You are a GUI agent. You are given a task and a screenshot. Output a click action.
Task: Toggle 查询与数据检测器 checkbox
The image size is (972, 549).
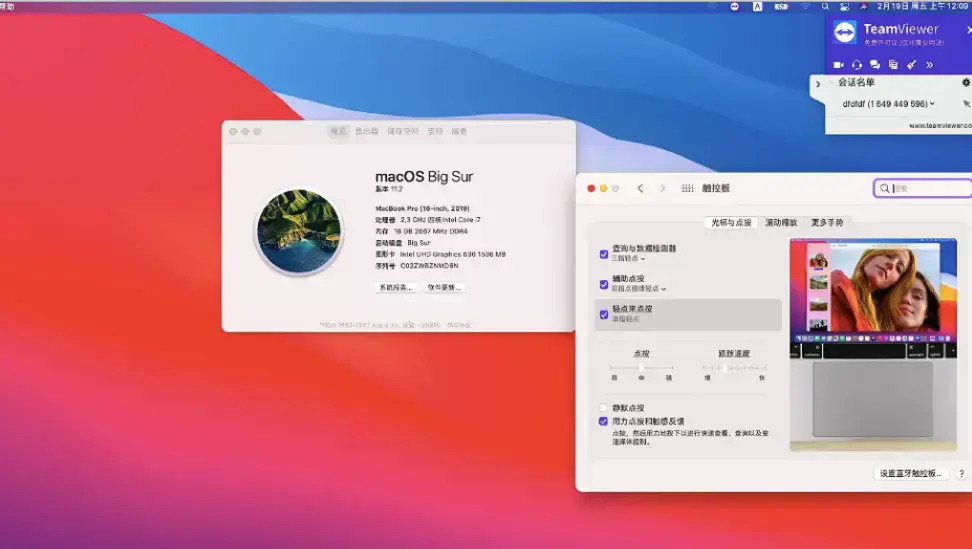pos(604,254)
